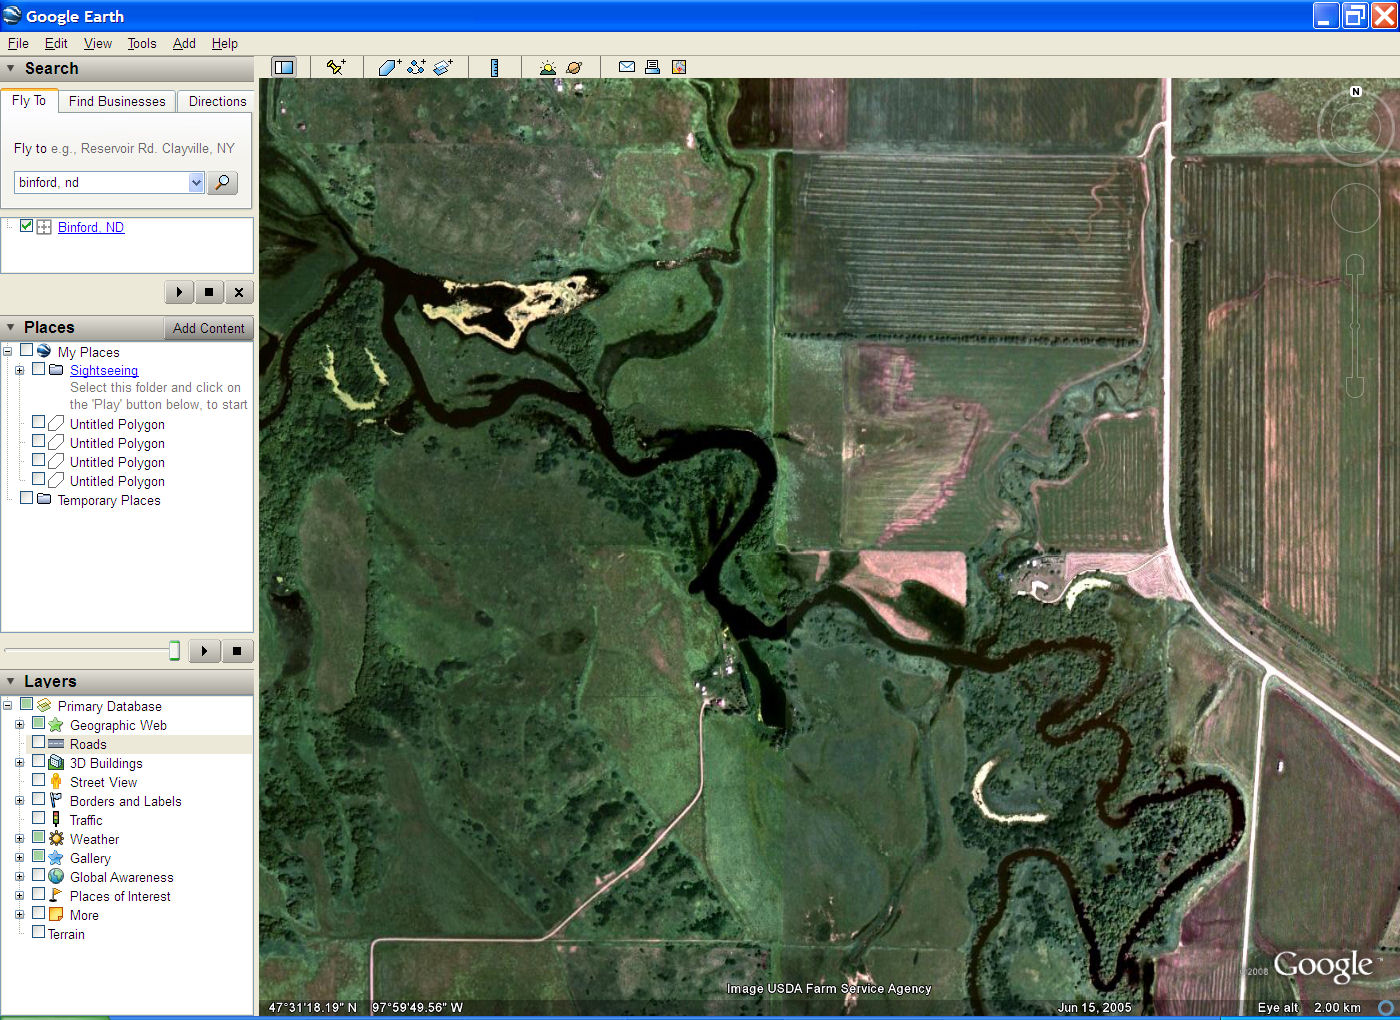
Task: Open the File menu
Action: (x=18, y=43)
